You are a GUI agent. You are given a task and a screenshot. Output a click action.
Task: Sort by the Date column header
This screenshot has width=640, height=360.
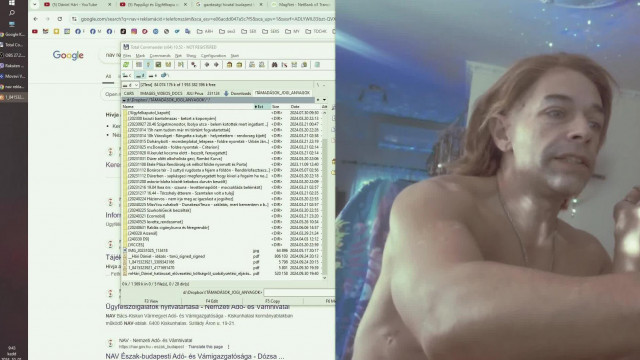pos(304,107)
